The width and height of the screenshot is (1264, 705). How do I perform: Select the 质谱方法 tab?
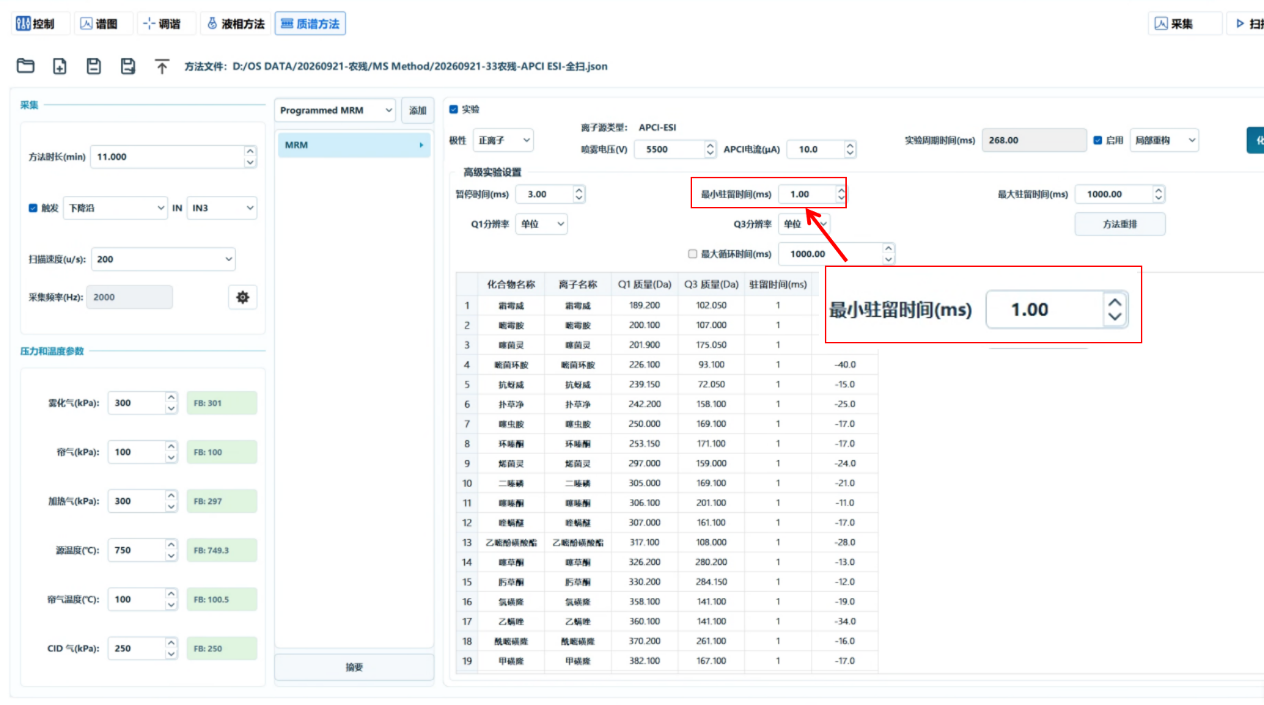(x=310, y=24)
